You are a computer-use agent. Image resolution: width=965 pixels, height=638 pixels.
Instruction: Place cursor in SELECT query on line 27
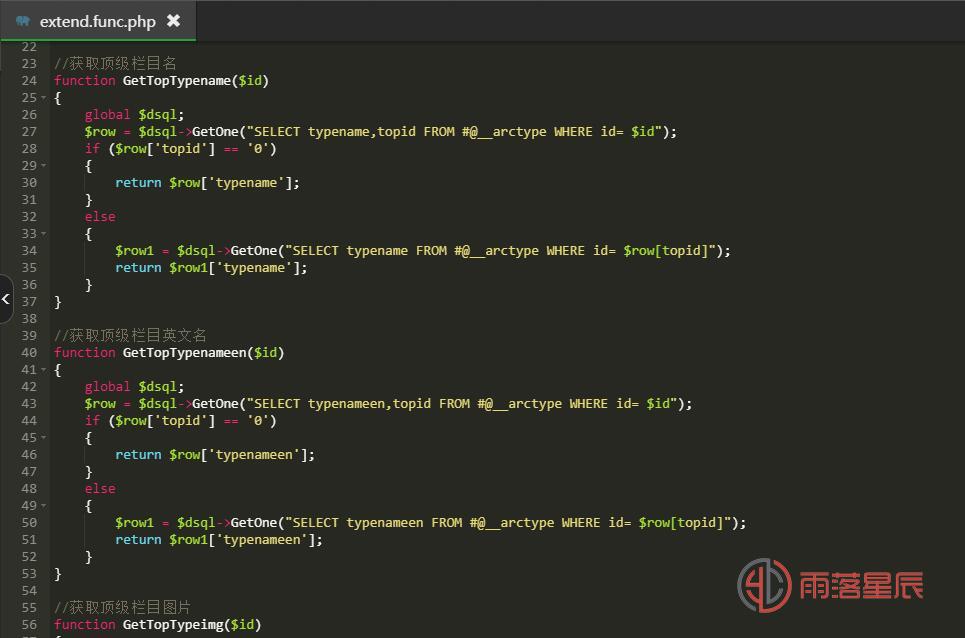pyautogui.click(x=457, y=132)
